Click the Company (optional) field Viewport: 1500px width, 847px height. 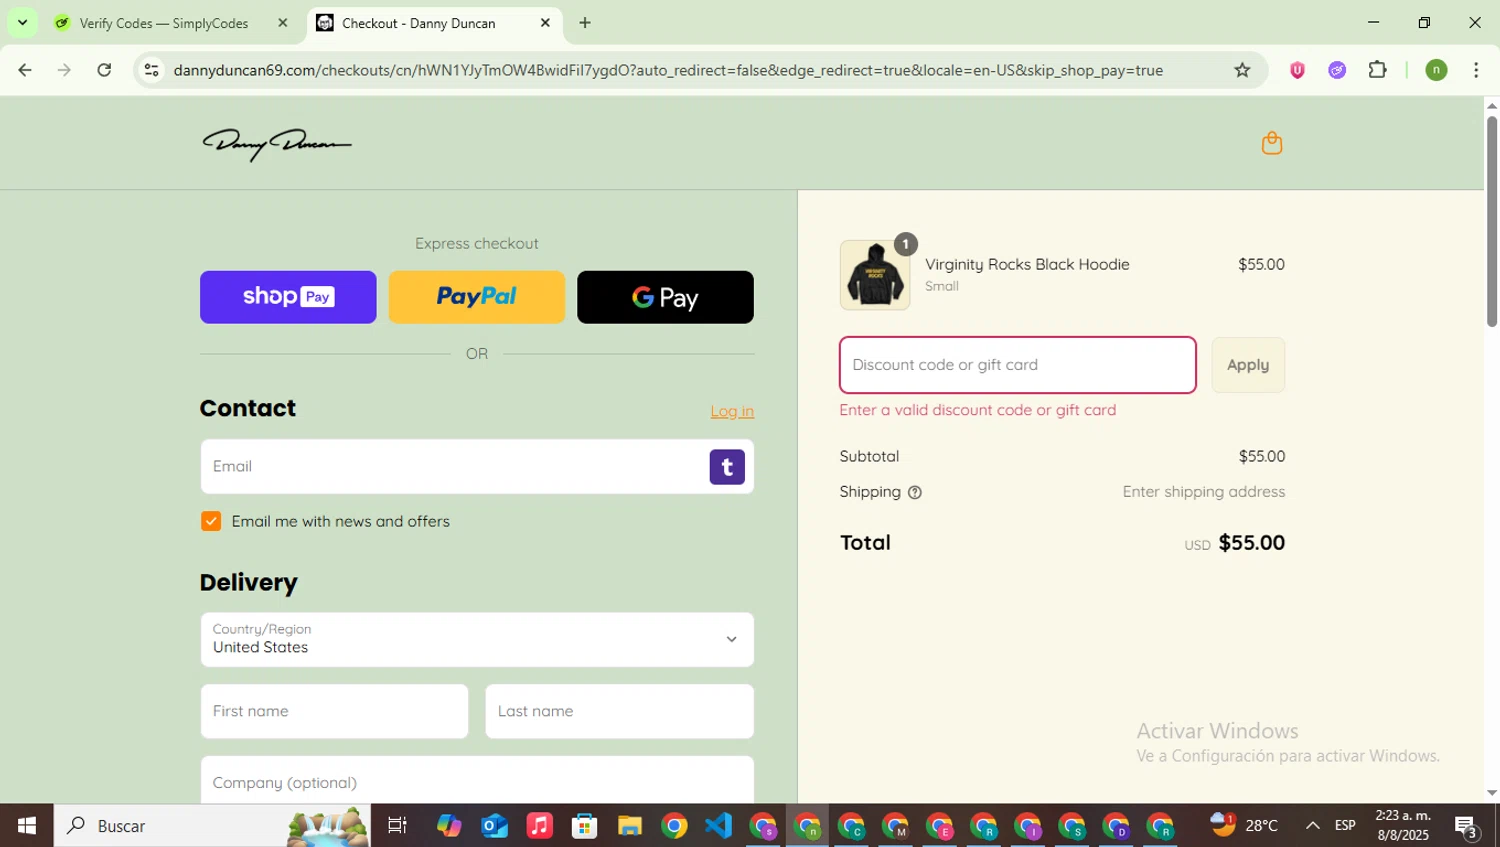point(477,780)
